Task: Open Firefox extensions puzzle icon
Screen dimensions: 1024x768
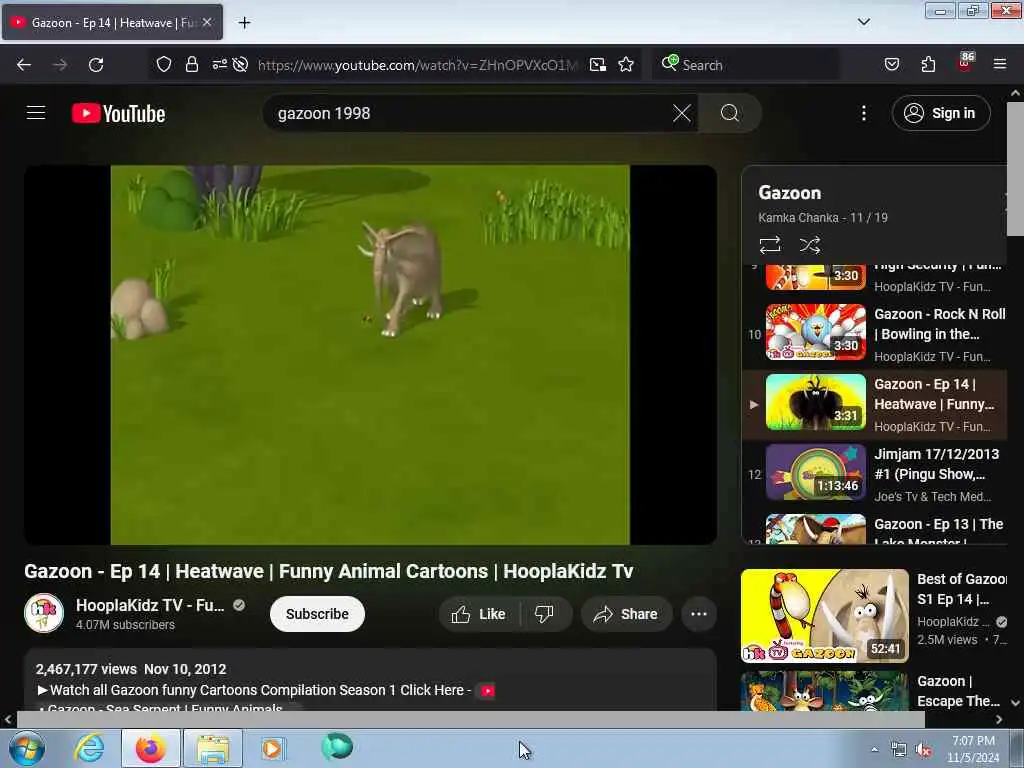Action: 928,65
